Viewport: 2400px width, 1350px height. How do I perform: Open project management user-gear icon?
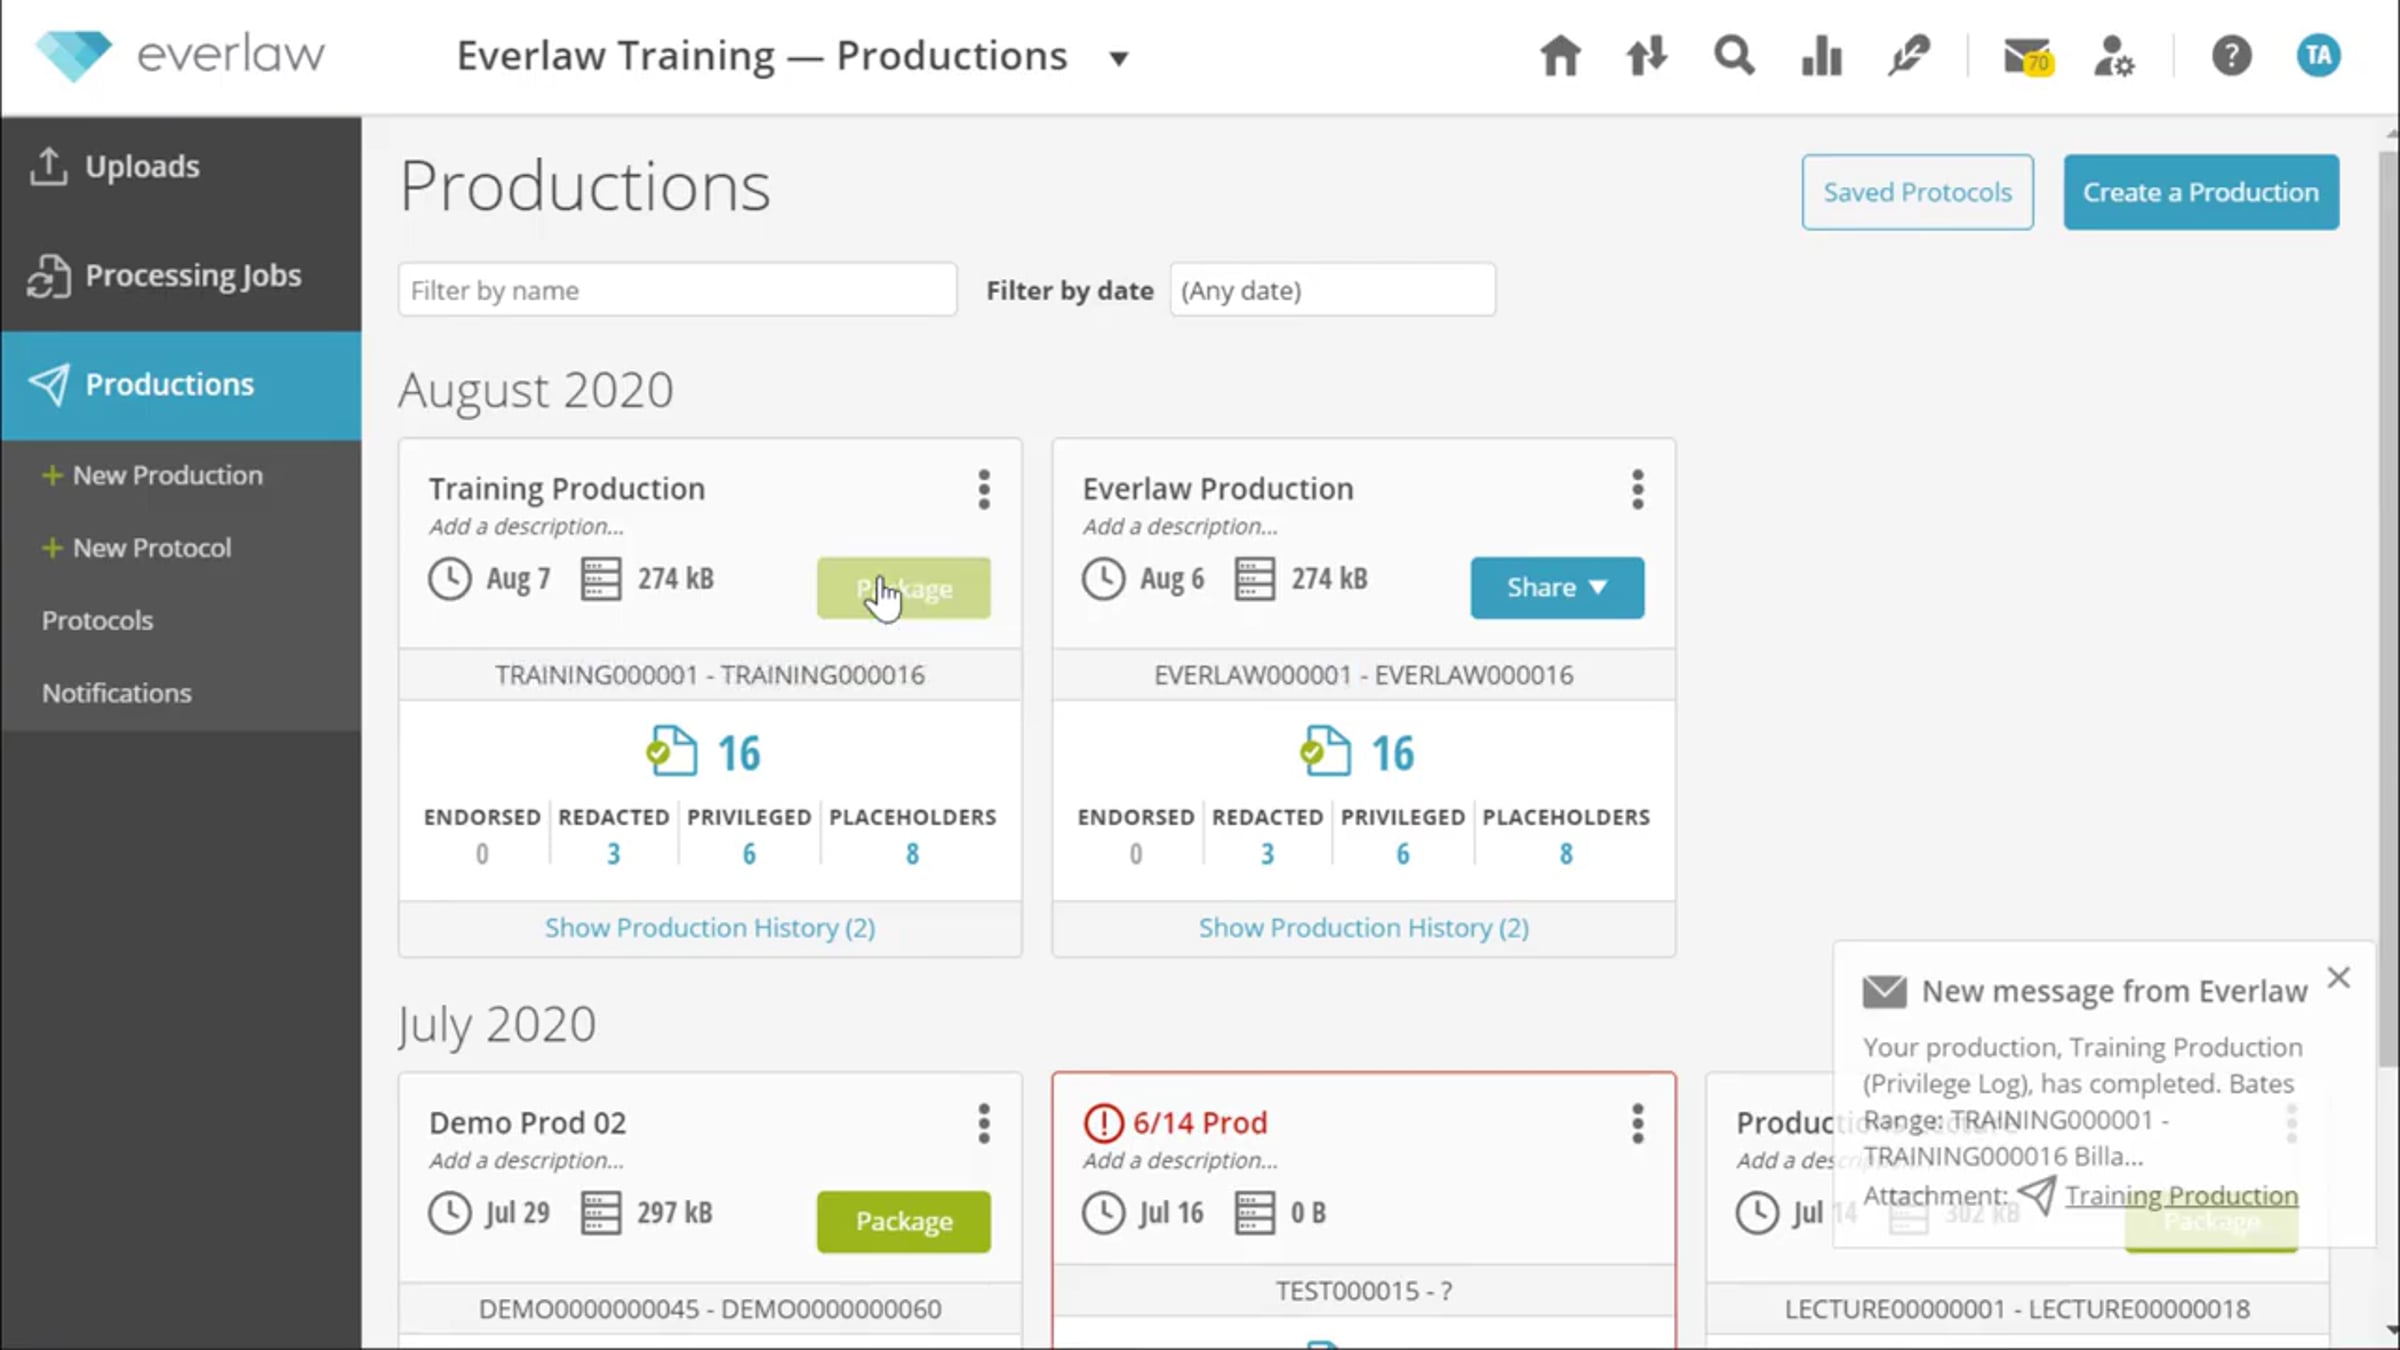(2114, 56)
